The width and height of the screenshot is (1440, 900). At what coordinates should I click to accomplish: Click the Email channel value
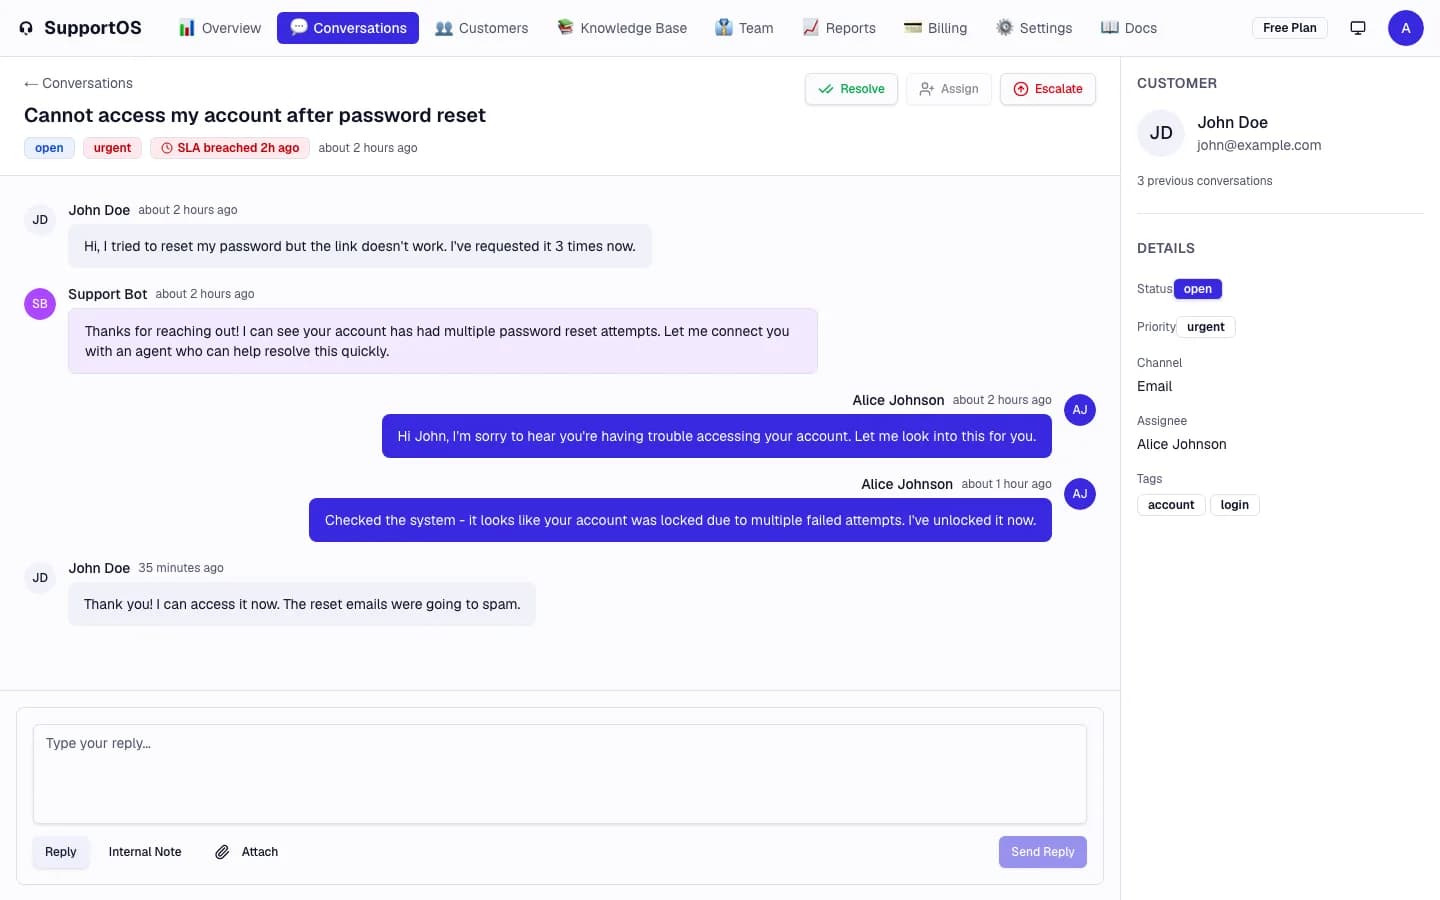(1155, 386)
